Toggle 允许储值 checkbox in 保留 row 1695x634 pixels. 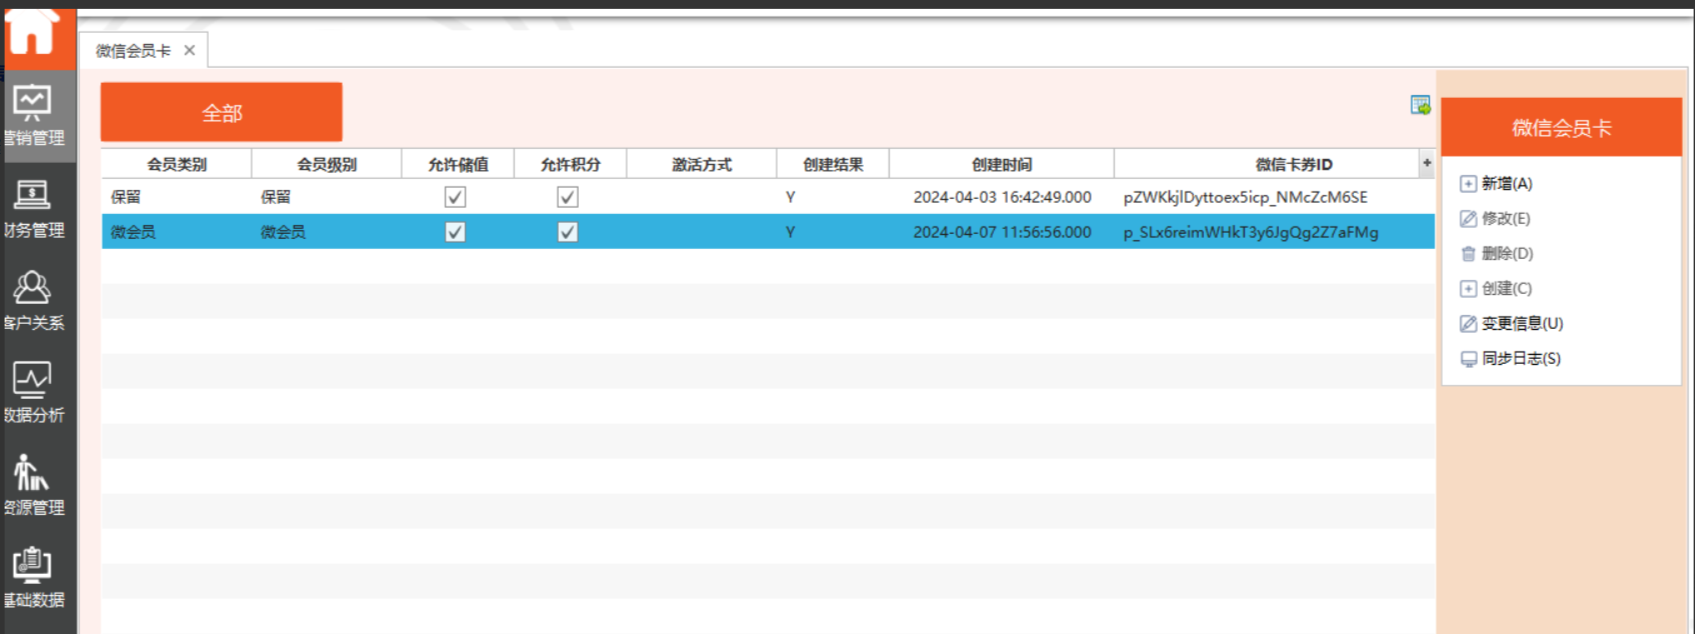pos(455,197)
